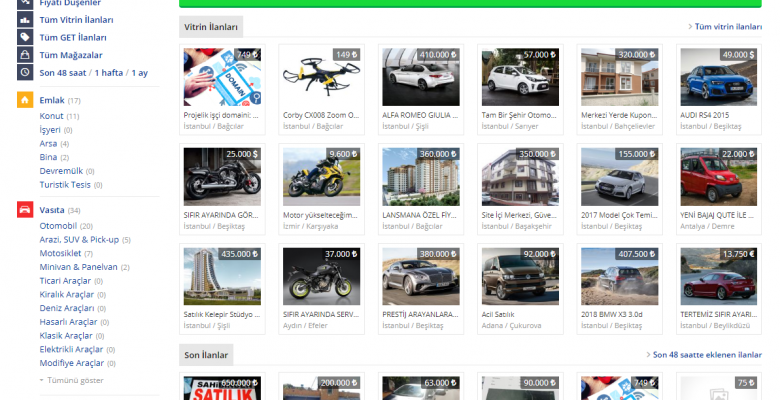
Task: Open 2017 Model Çok Temiz listing
Action: [619, 190]
